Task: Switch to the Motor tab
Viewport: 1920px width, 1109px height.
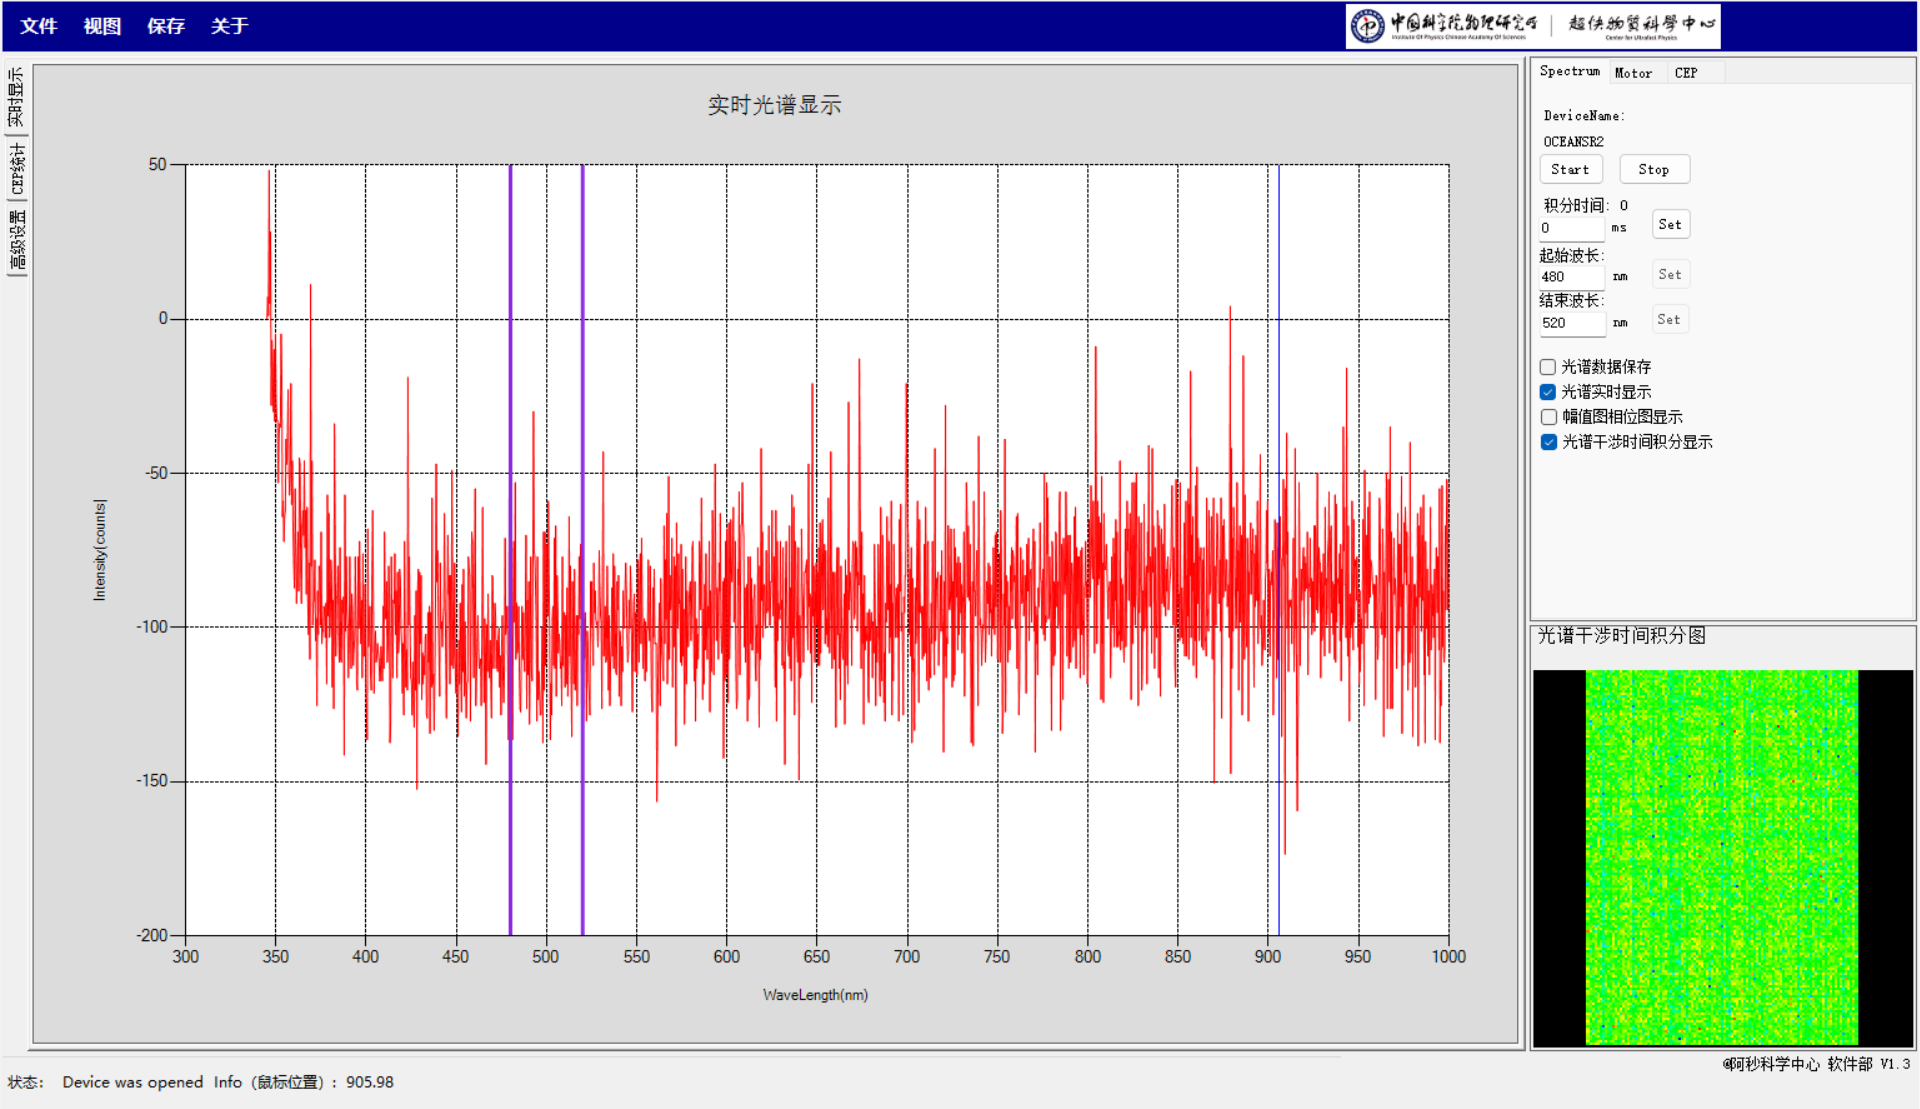Action: coord(1633,73)
